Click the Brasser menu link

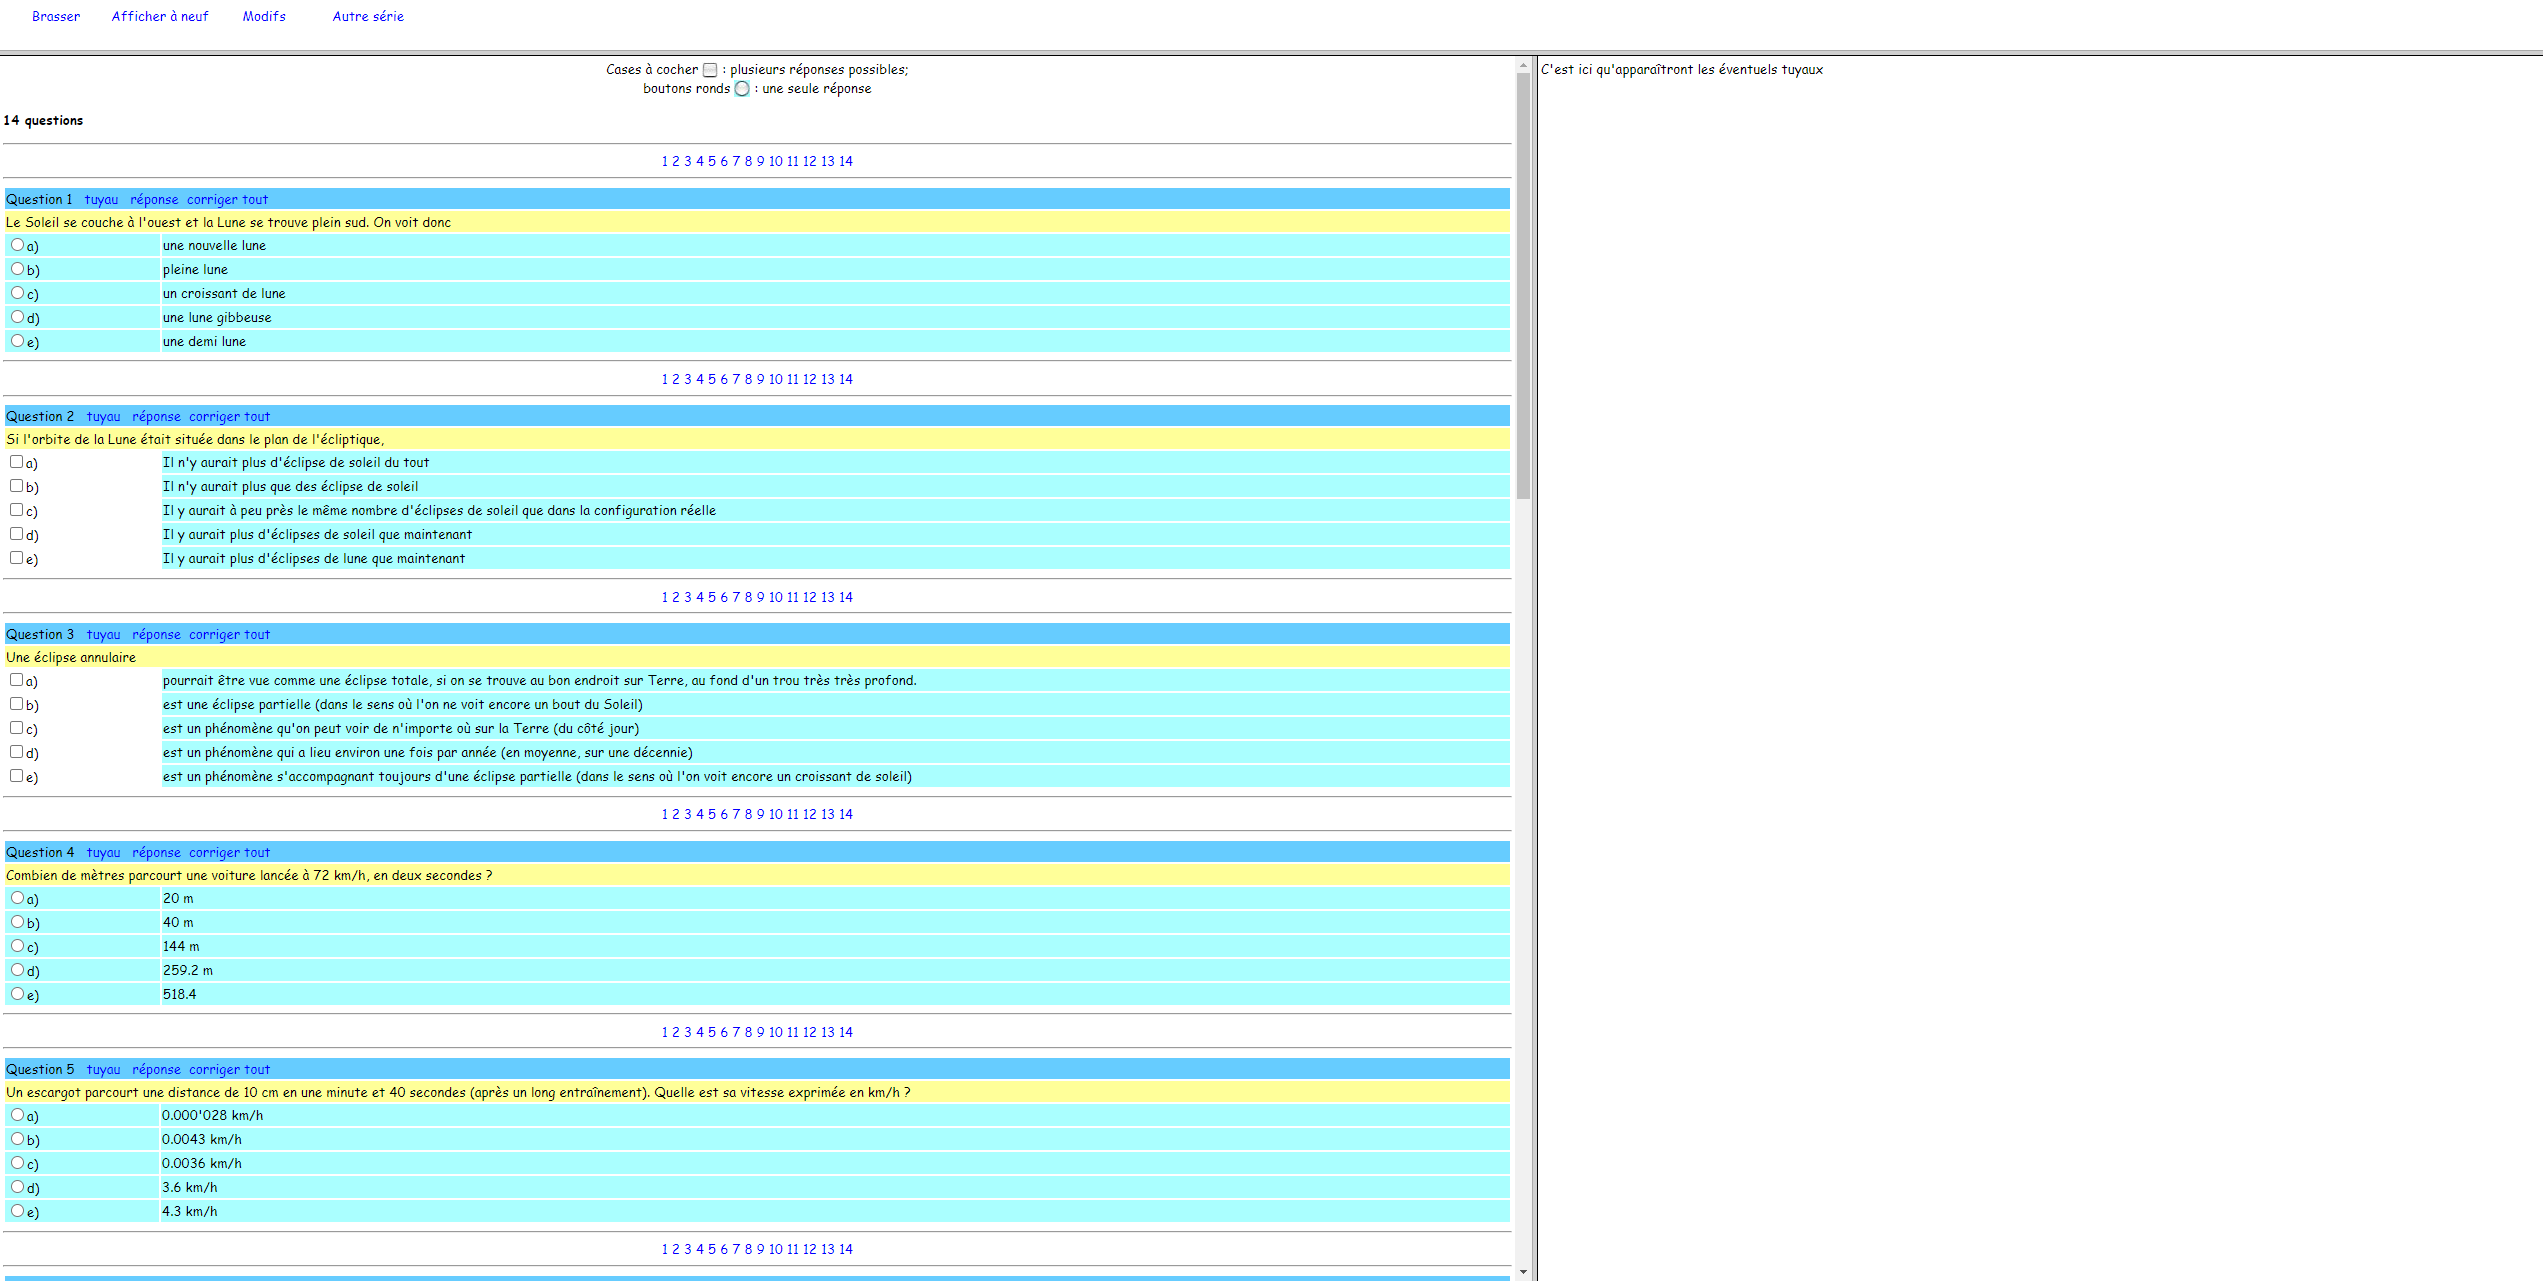pos(56,16)
